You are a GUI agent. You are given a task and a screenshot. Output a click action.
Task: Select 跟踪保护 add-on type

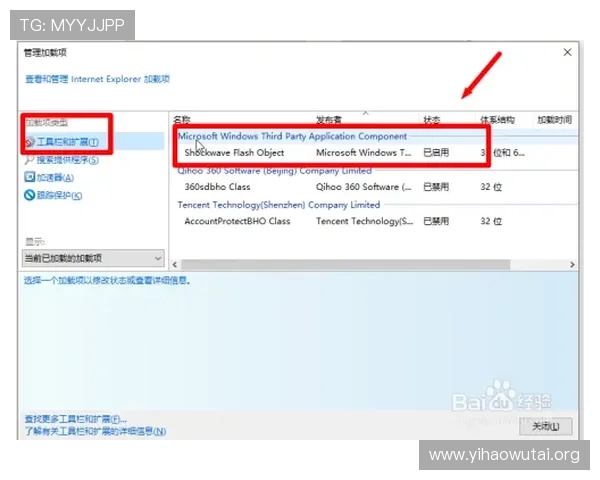[59, 196]
